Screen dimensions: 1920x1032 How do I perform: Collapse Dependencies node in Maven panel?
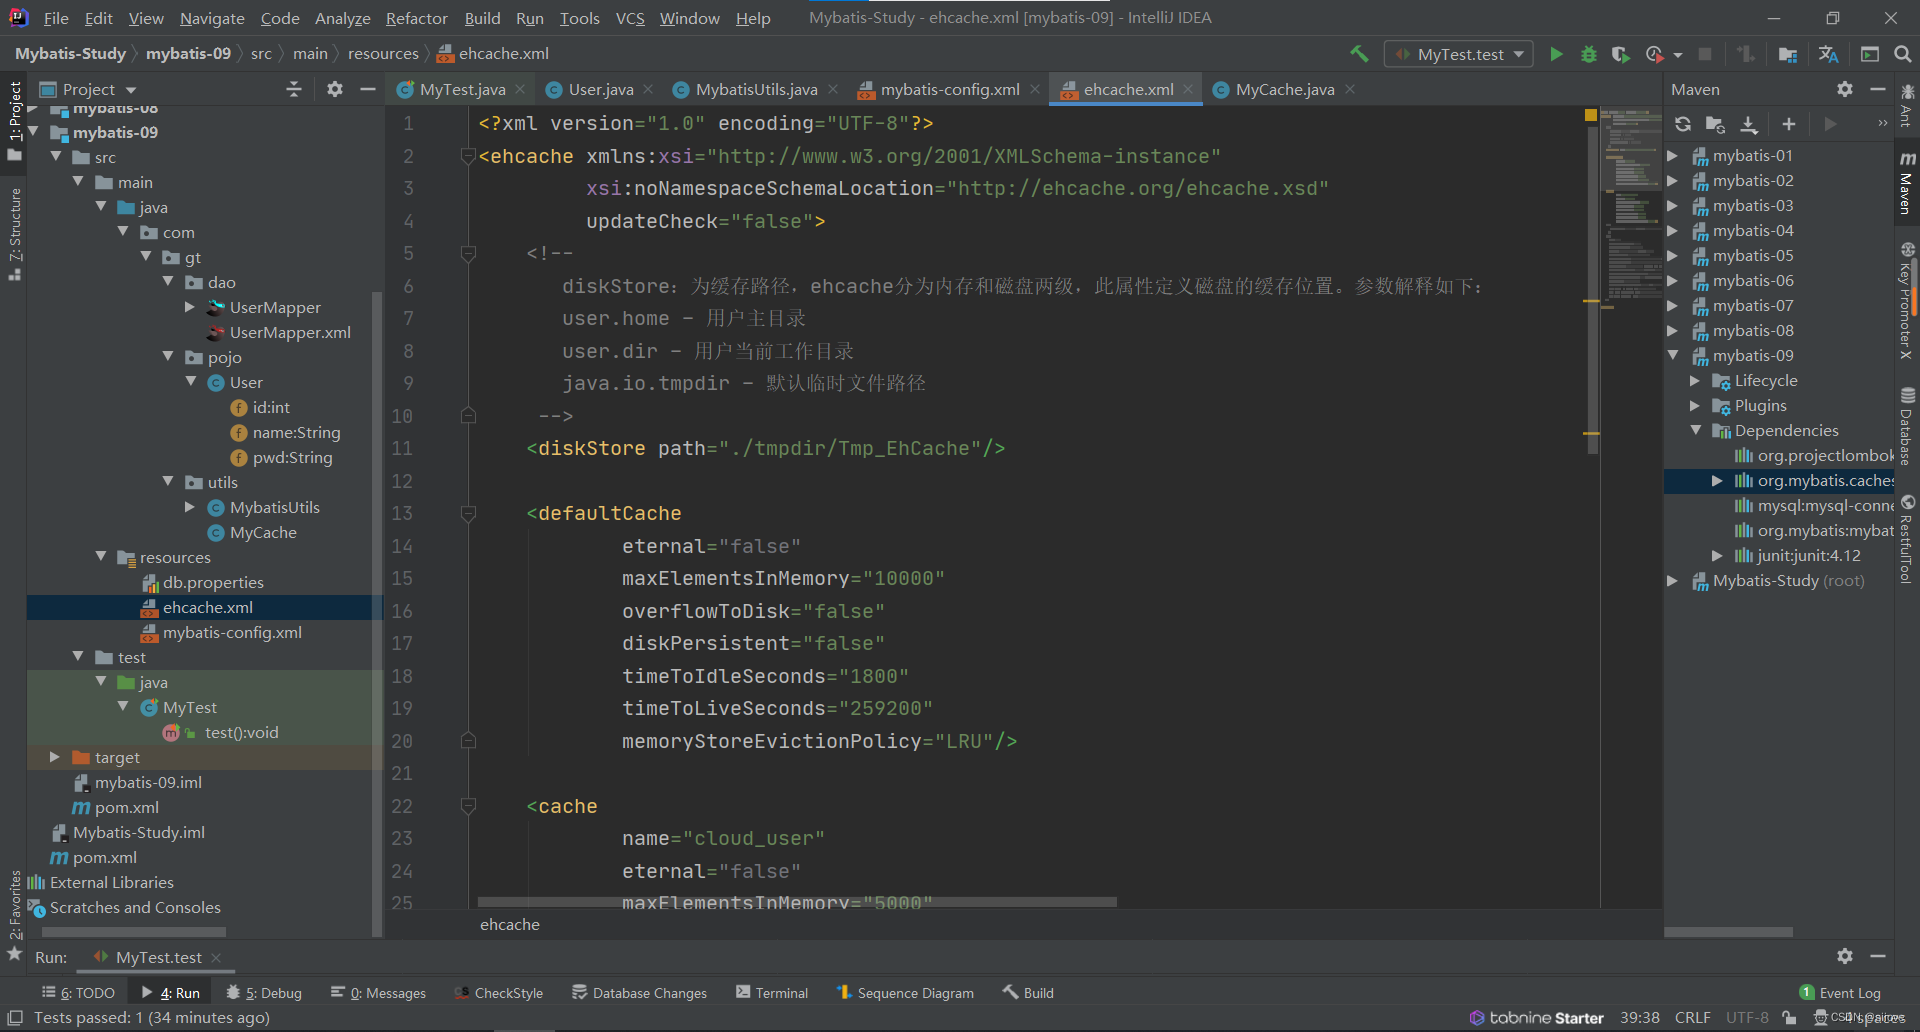tap(1696, 430)
